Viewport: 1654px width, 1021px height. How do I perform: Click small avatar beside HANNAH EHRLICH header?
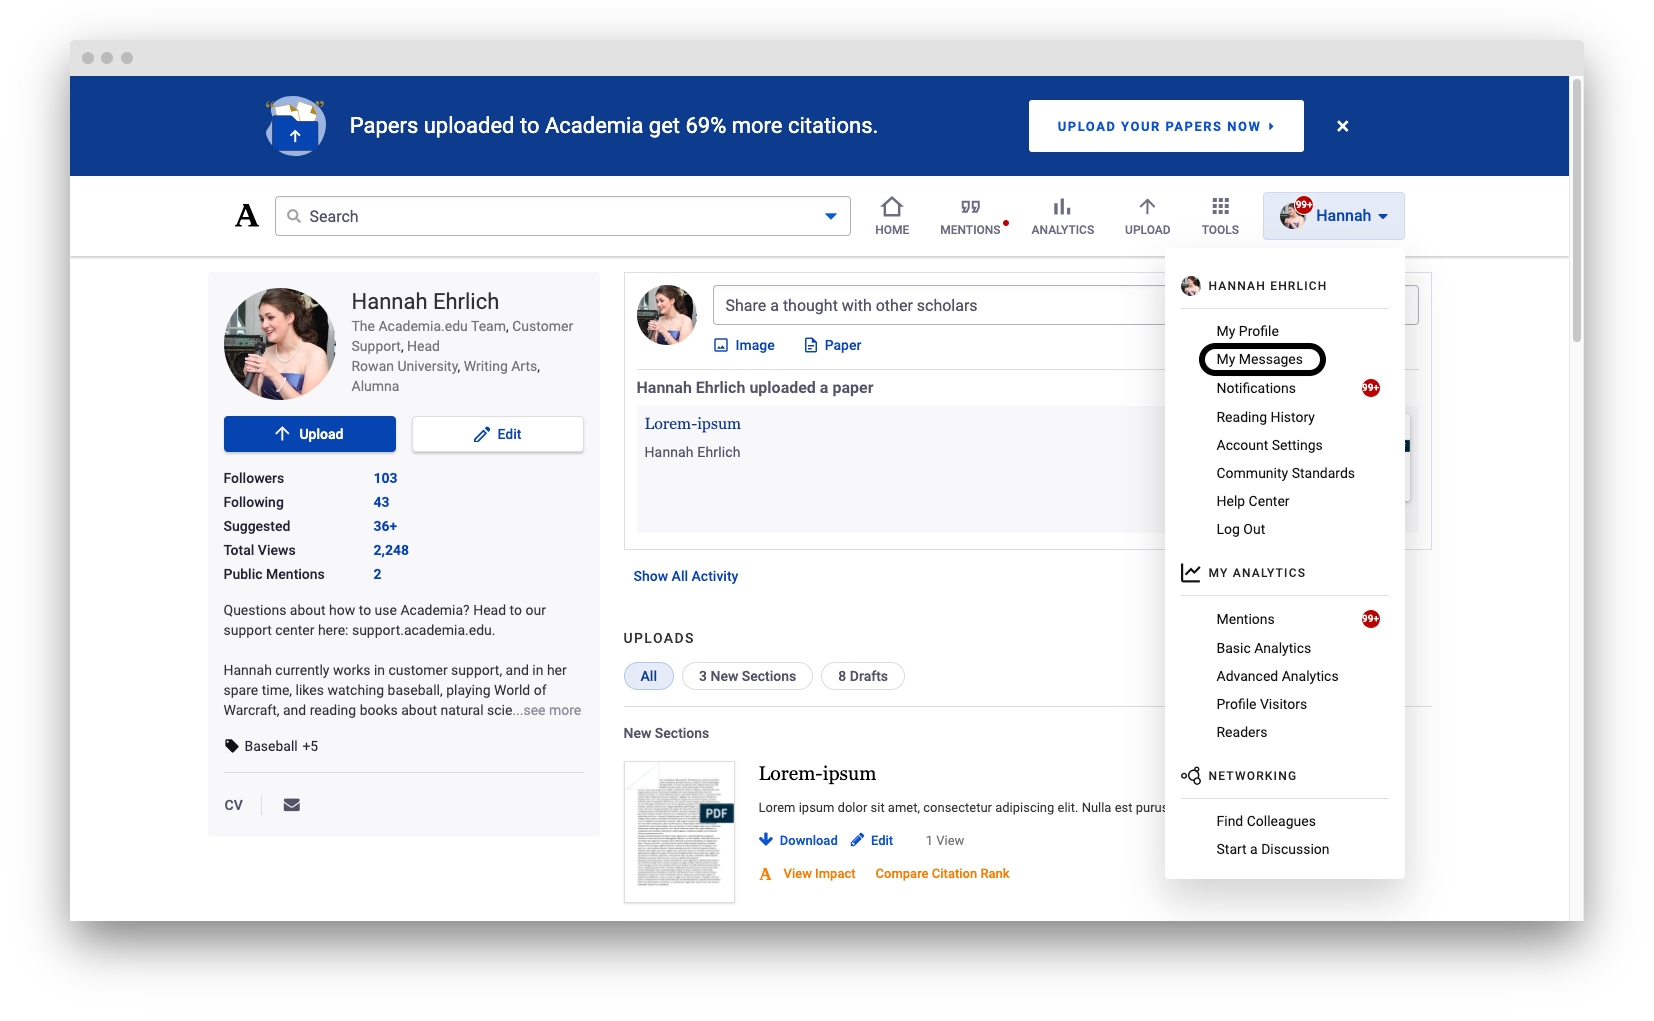(1191, 286)
